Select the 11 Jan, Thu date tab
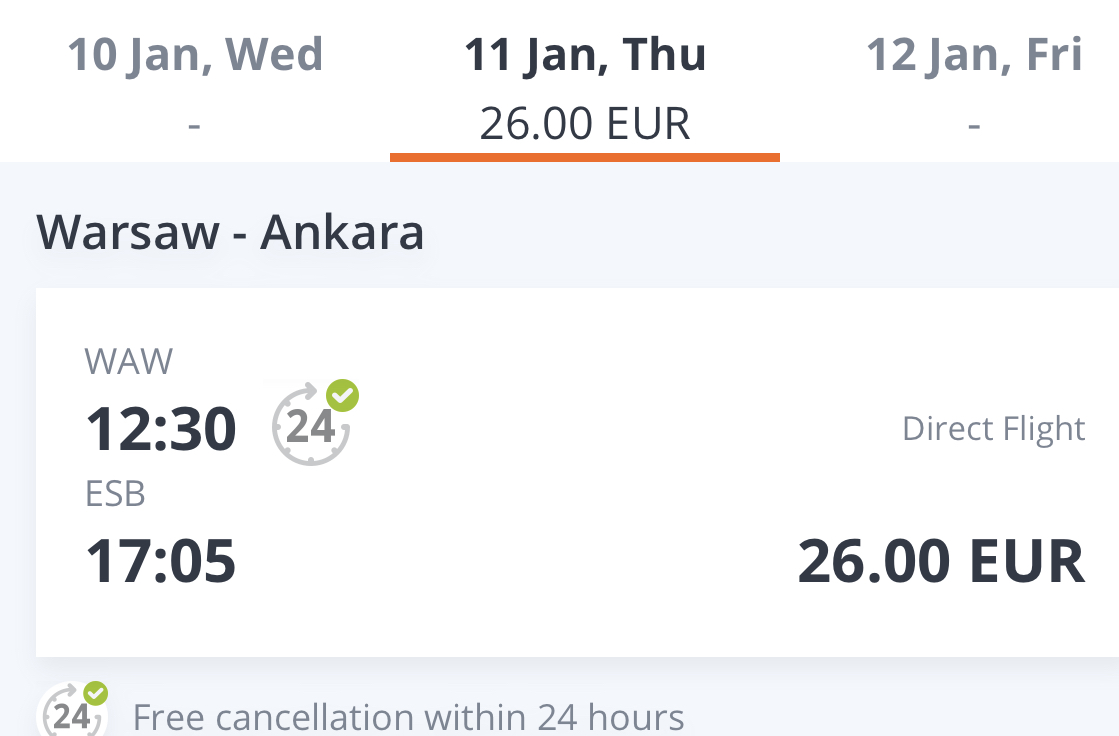Viewport: 1119px width, 736px height. click(x=584, y=80)
